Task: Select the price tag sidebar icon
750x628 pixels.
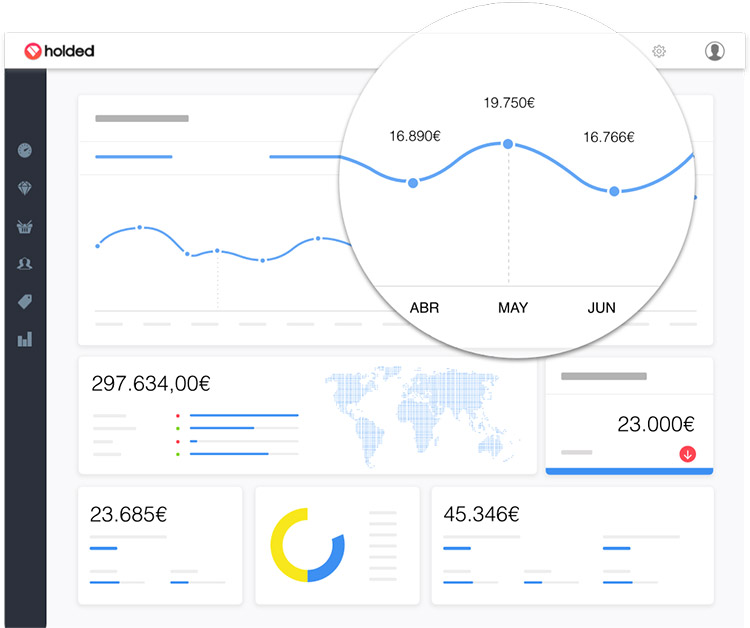Action: pos(25,302)
